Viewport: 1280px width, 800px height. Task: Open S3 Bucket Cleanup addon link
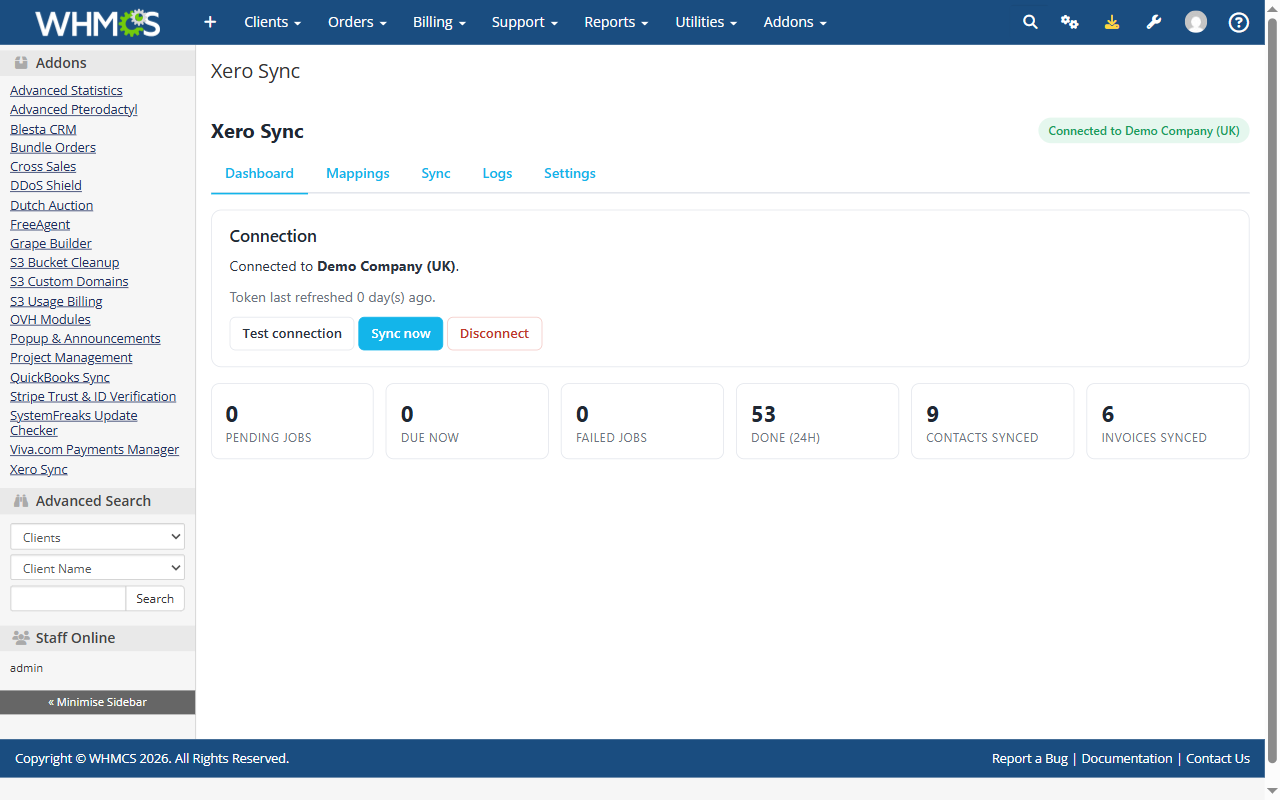coord(65,262)
